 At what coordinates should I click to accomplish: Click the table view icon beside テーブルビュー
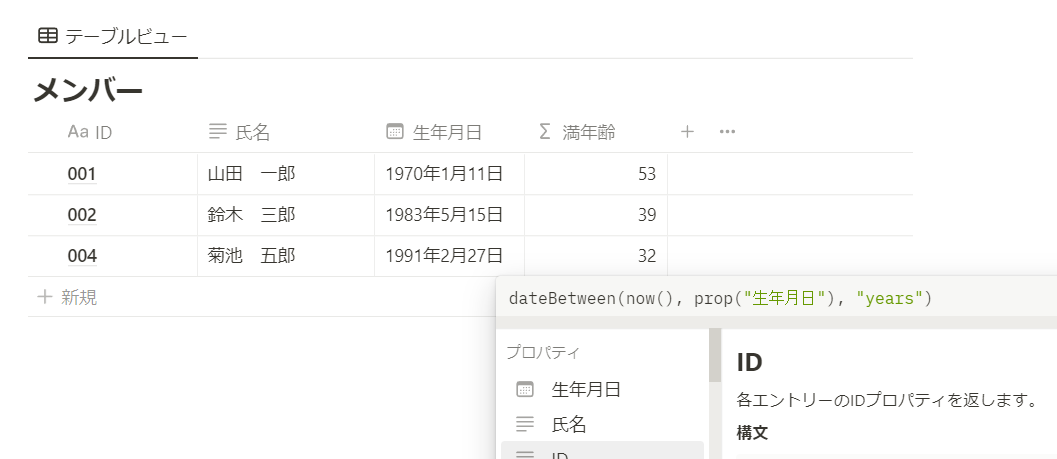click(48, 36)
